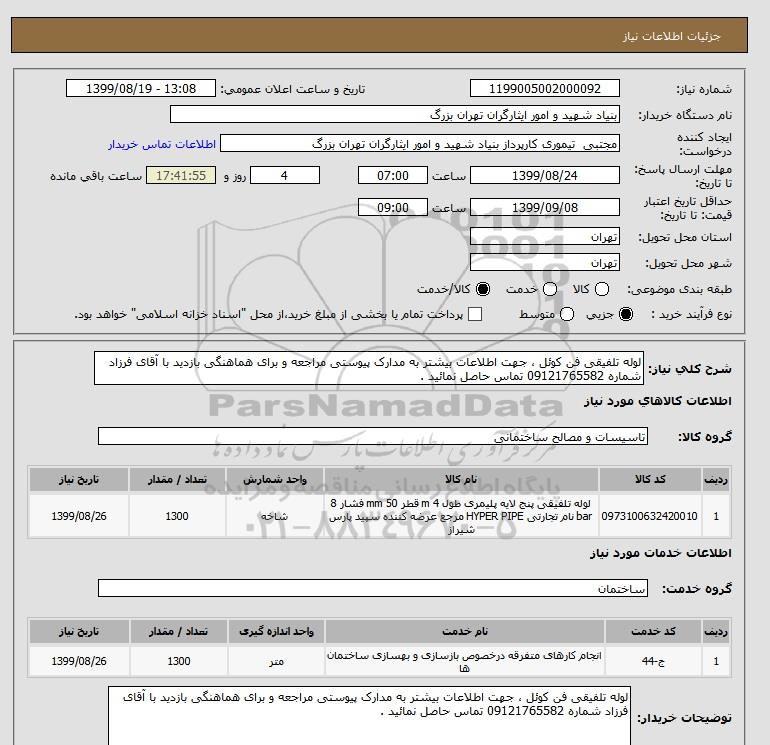Click the توضیحات خریدار text area
This screenshot has height=745, width=770.
click(x=369, y=716)
